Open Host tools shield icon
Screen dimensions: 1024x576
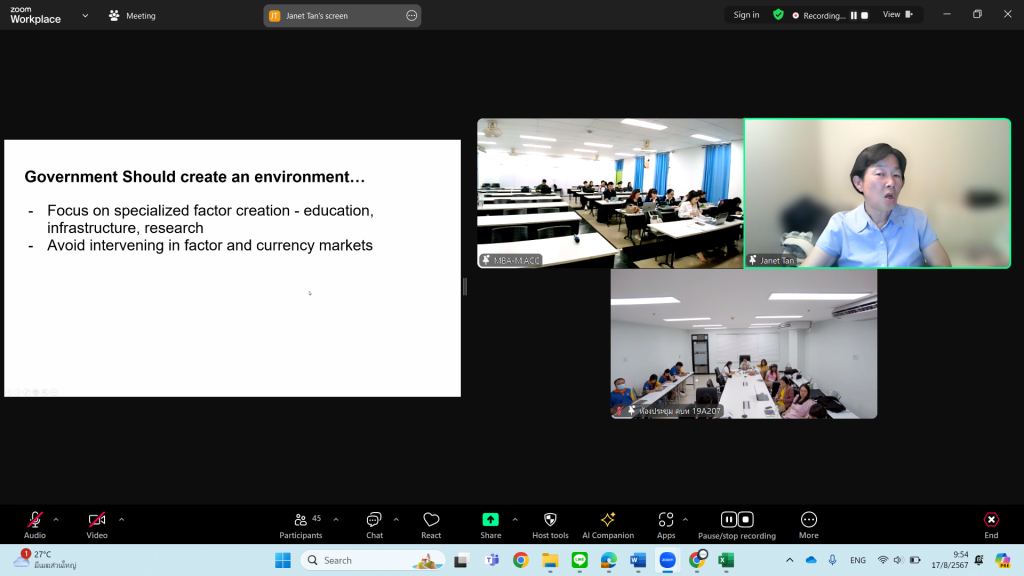(550, 520)
